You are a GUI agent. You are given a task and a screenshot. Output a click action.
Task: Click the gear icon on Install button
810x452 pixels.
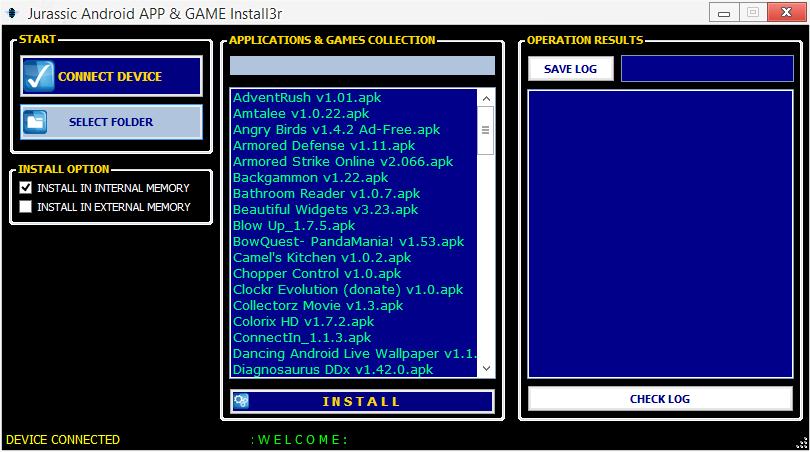point(241,401)
